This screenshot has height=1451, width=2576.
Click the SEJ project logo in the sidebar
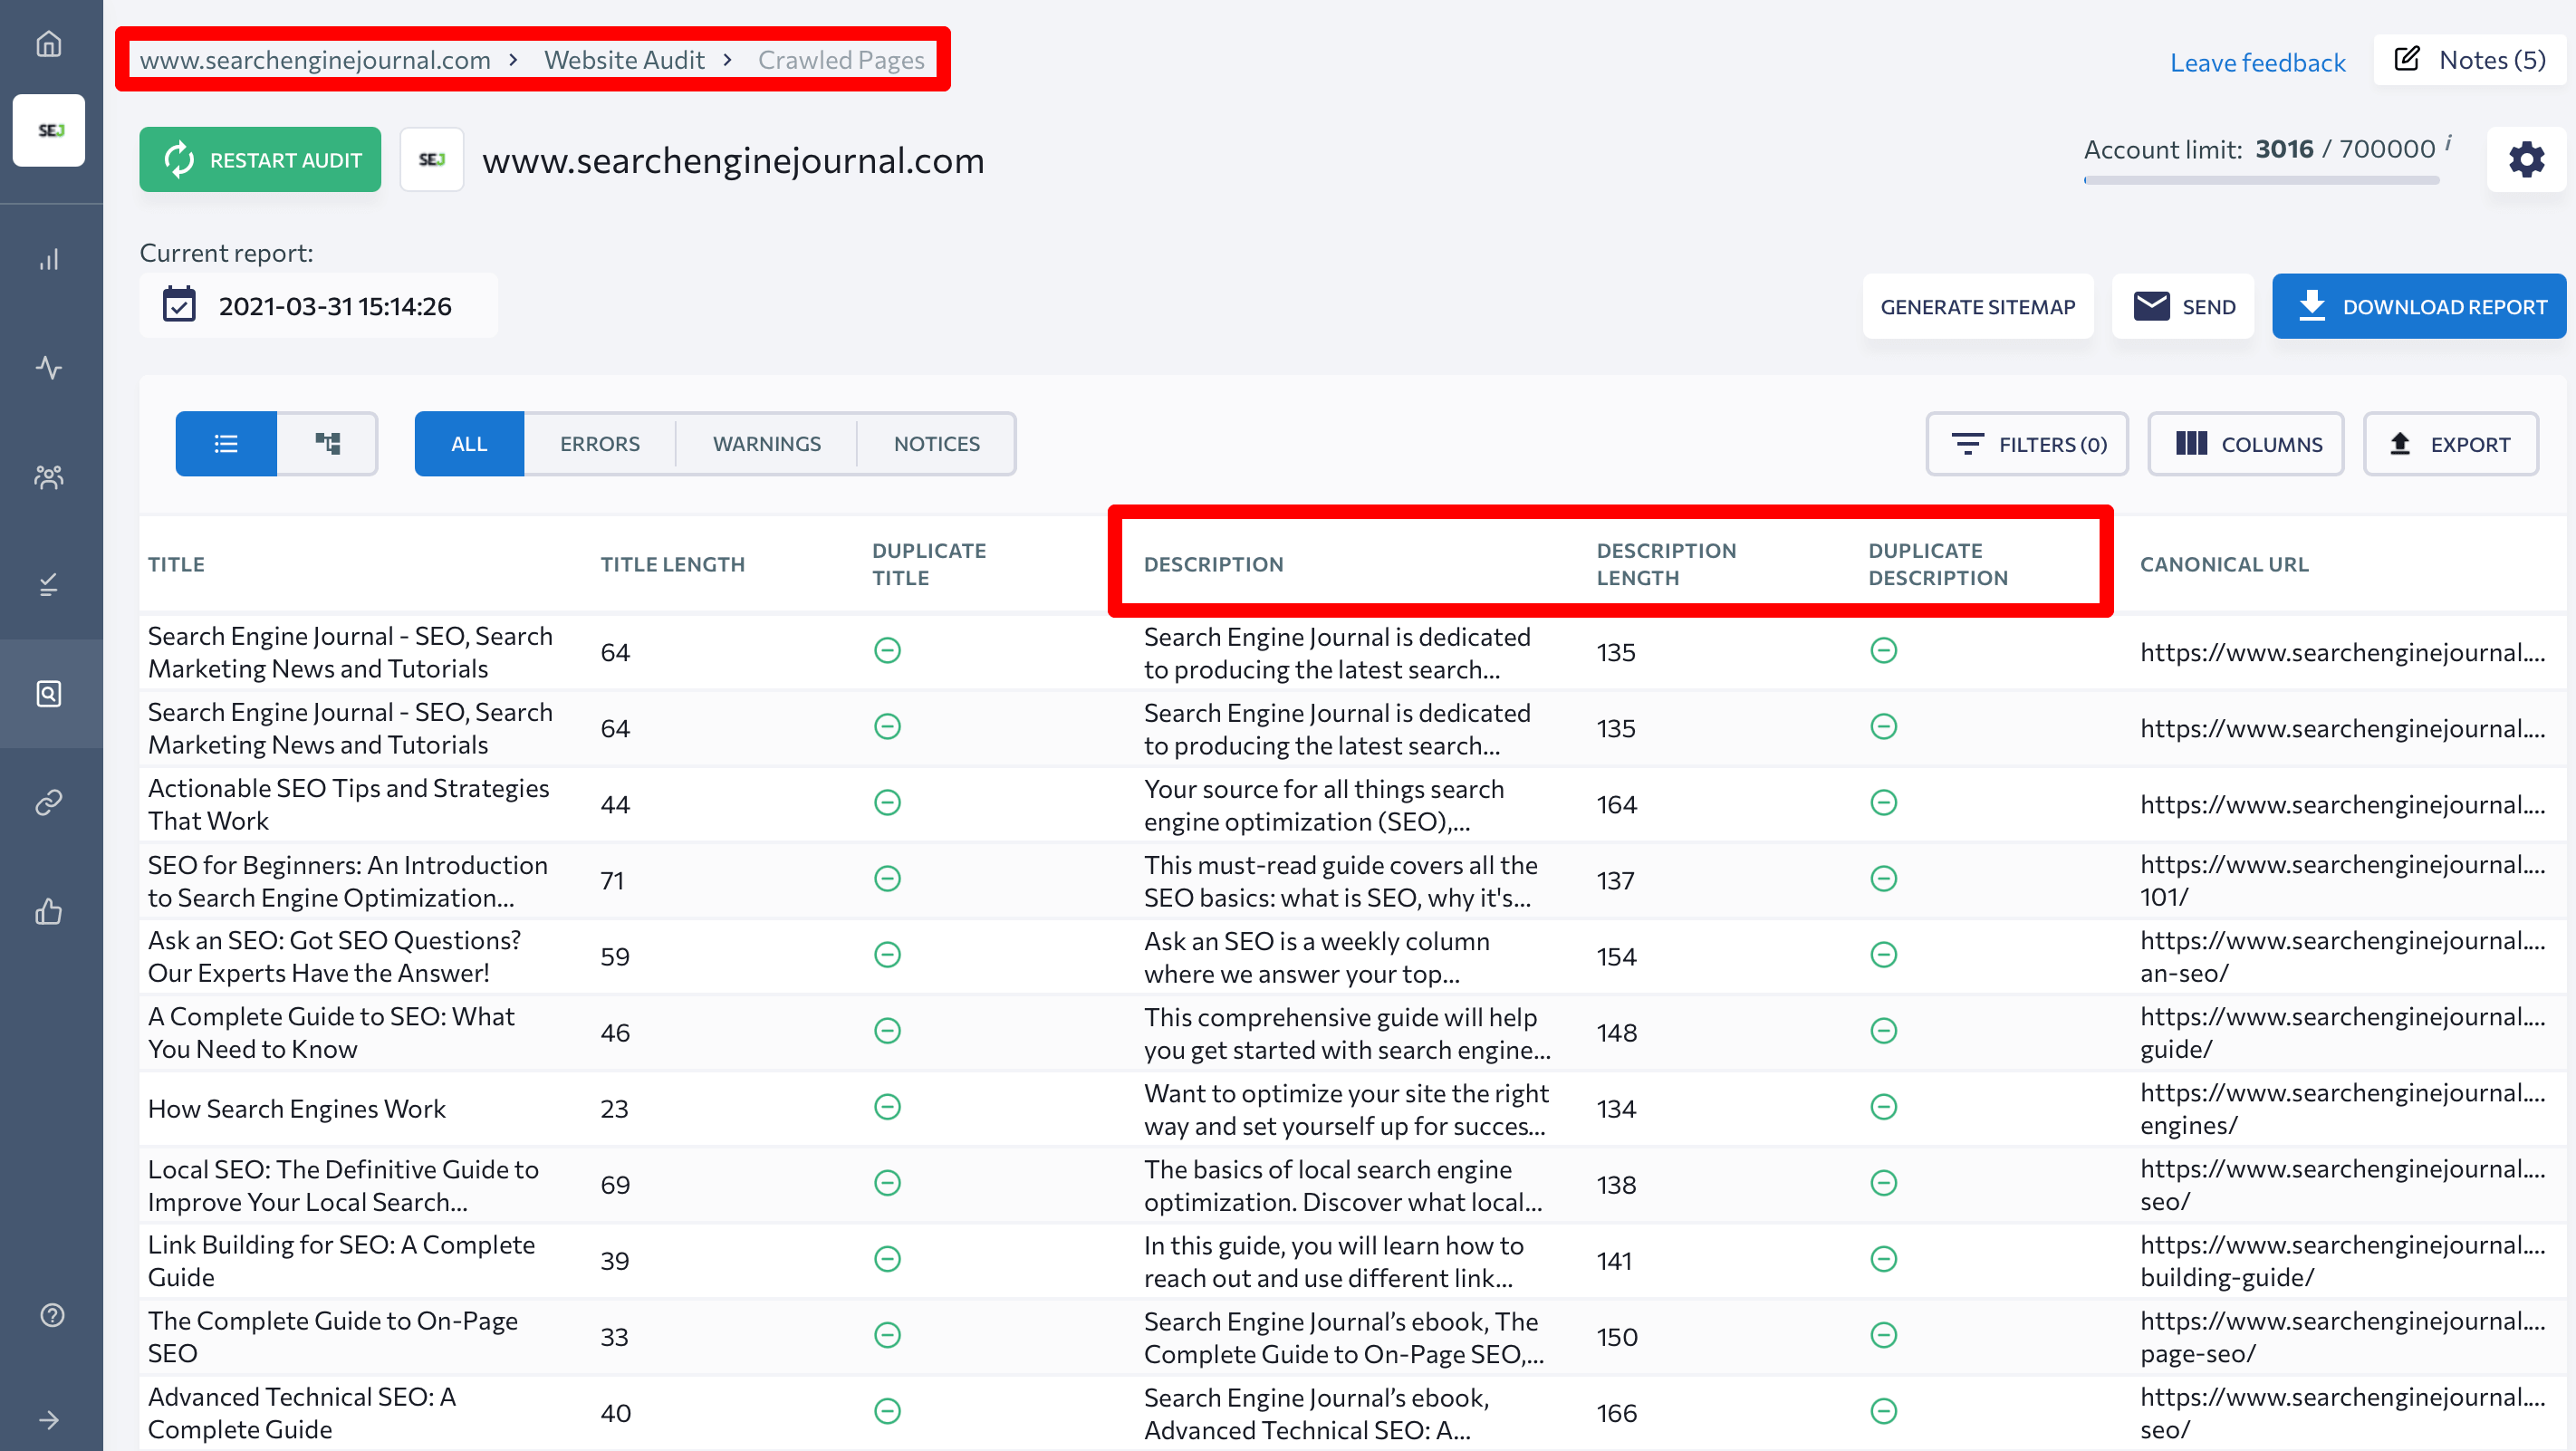(49, 130)
